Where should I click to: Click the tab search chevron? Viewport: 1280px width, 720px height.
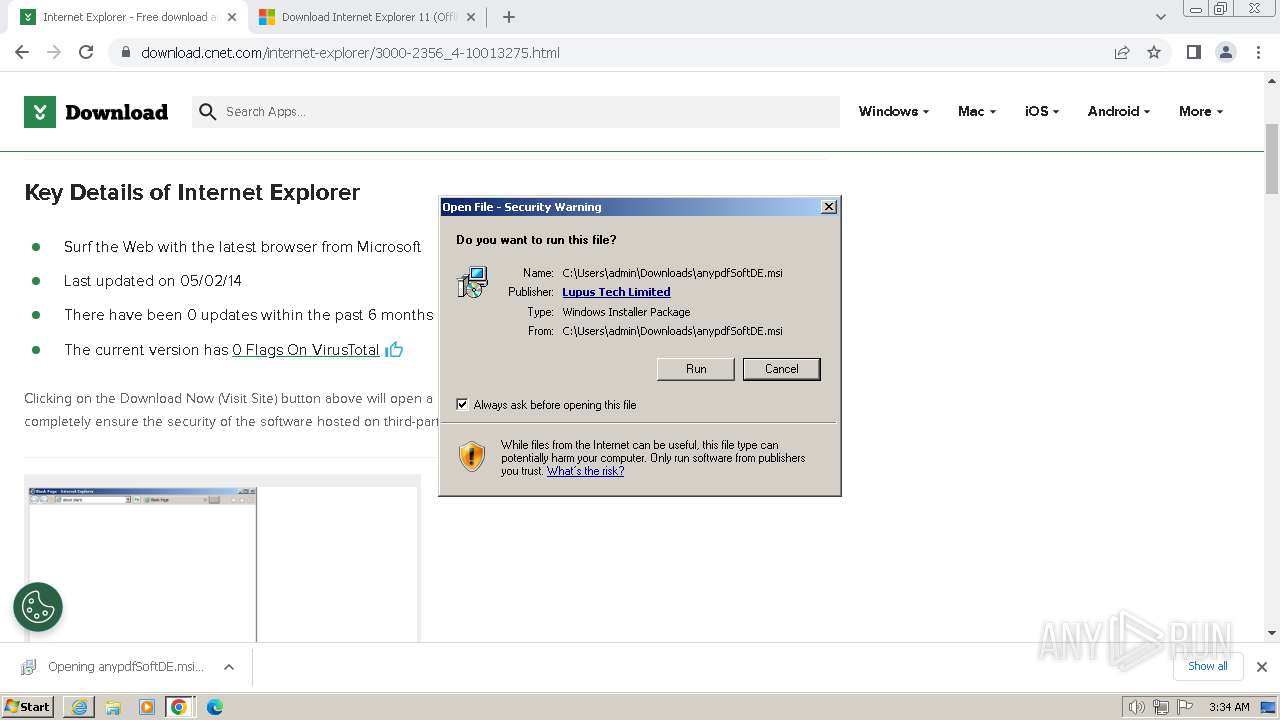pos(1160,17)
